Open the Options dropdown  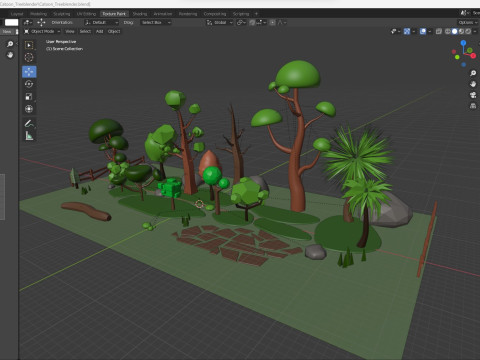tap(468, 22)
